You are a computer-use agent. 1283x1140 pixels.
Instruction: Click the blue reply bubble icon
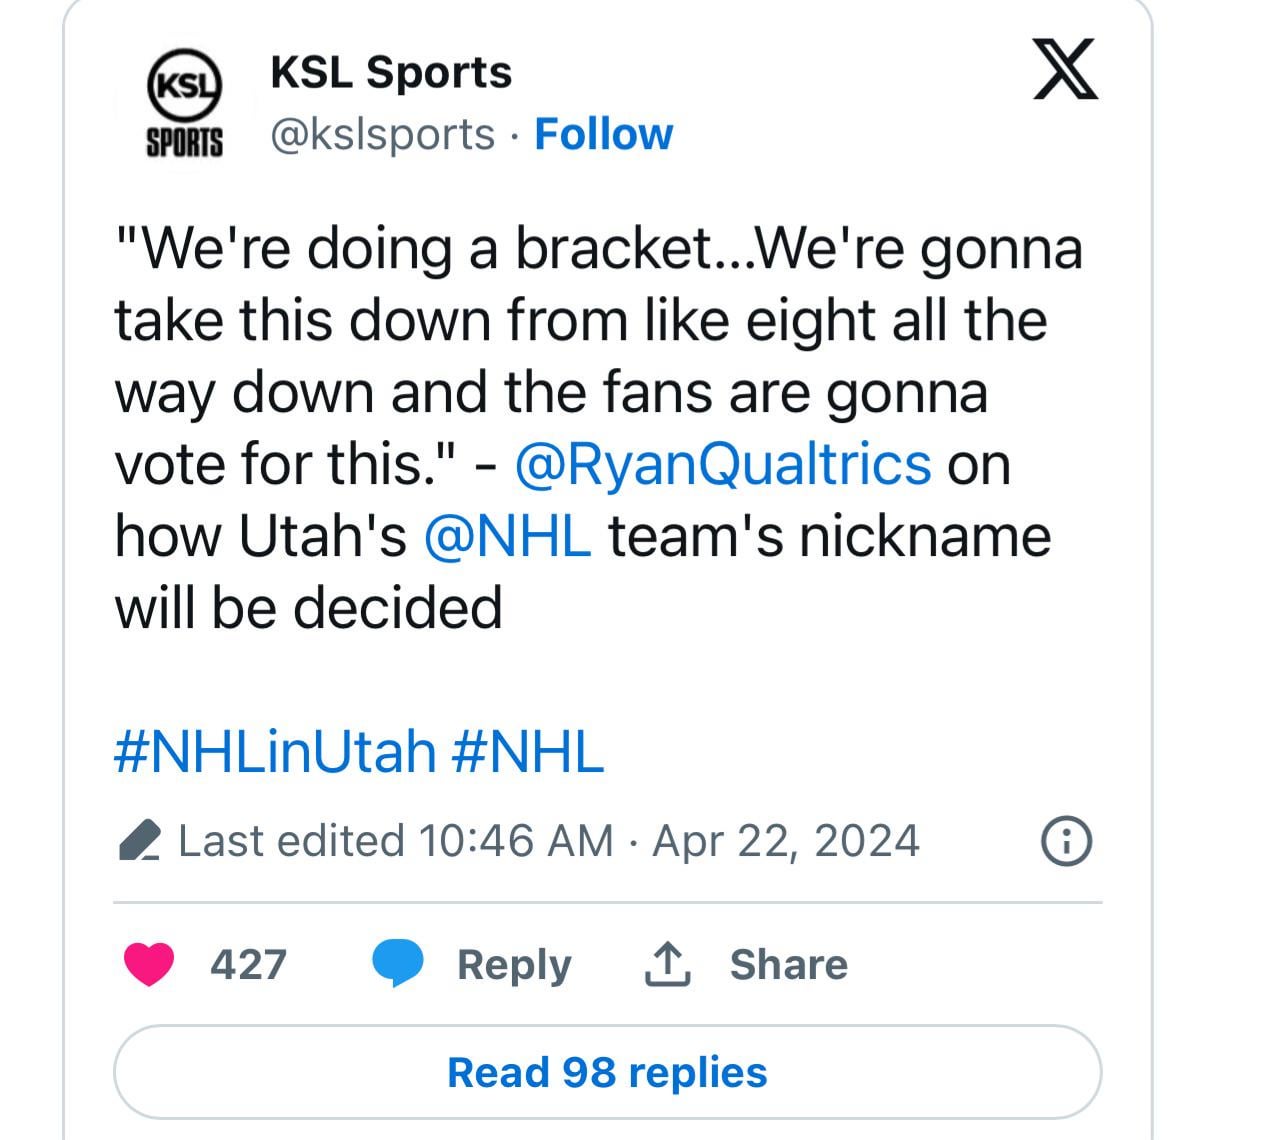click(397, 963)
